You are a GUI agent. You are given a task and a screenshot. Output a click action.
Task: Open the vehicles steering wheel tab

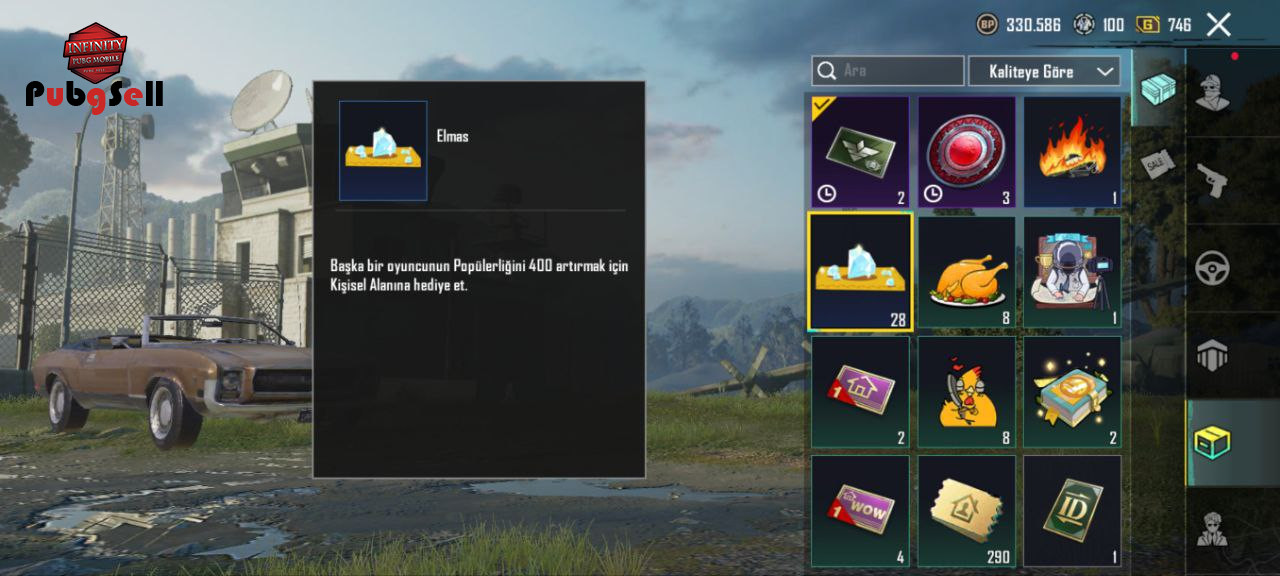pyautogui.click(x=1213, y=268)
